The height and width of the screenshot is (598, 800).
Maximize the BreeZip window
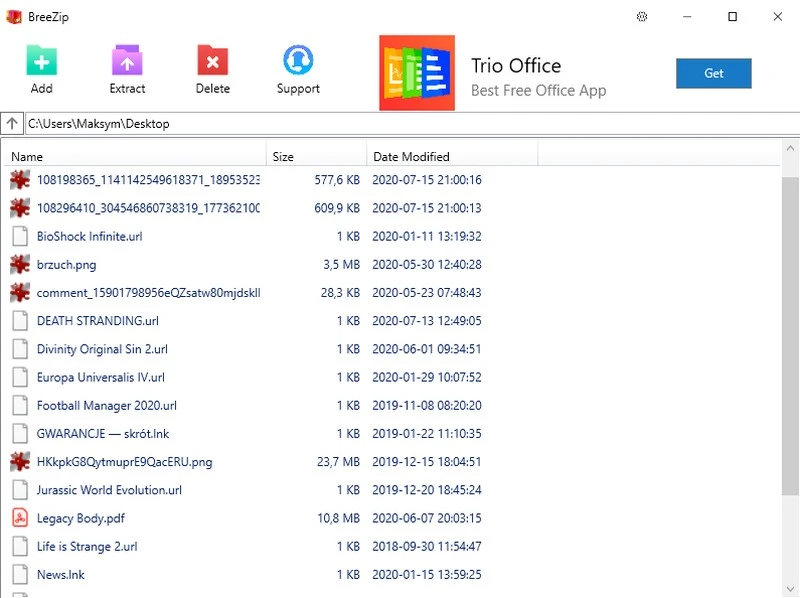(732, 17)
